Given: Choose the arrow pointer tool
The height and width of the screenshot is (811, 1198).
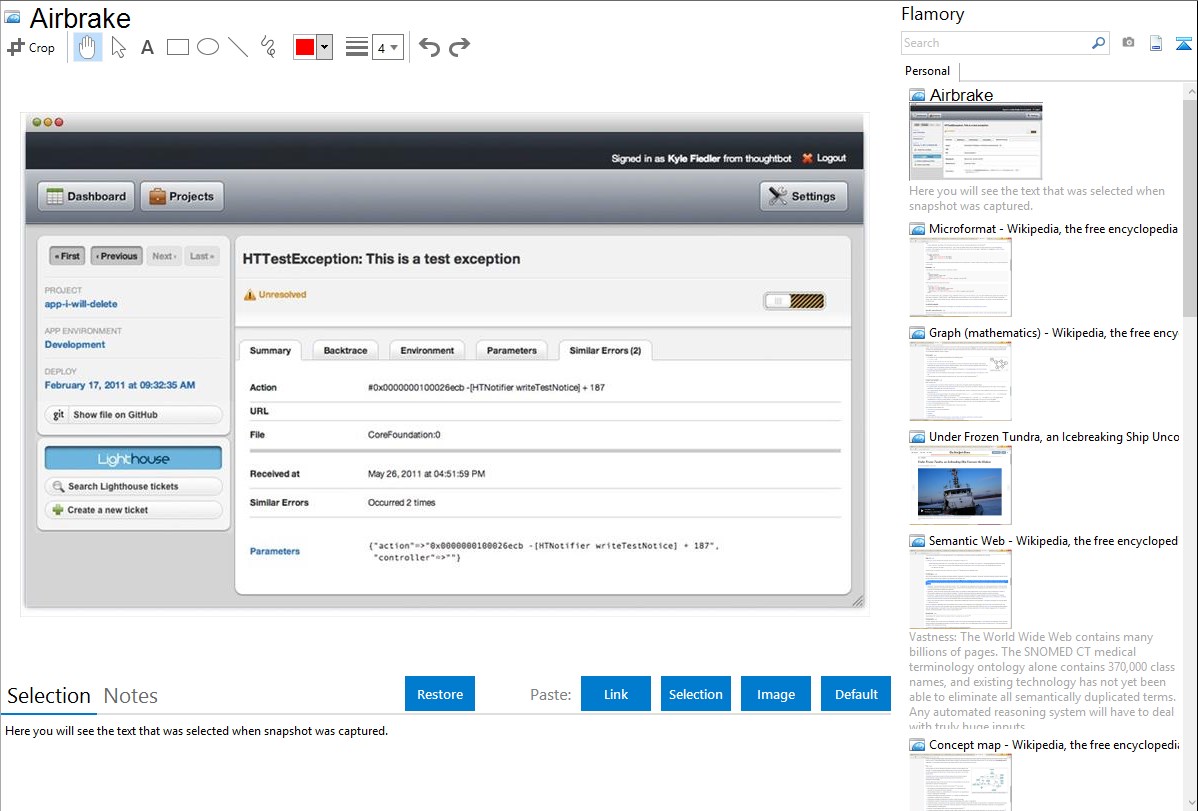Looking at the screenshot, I should pos(118,47).
